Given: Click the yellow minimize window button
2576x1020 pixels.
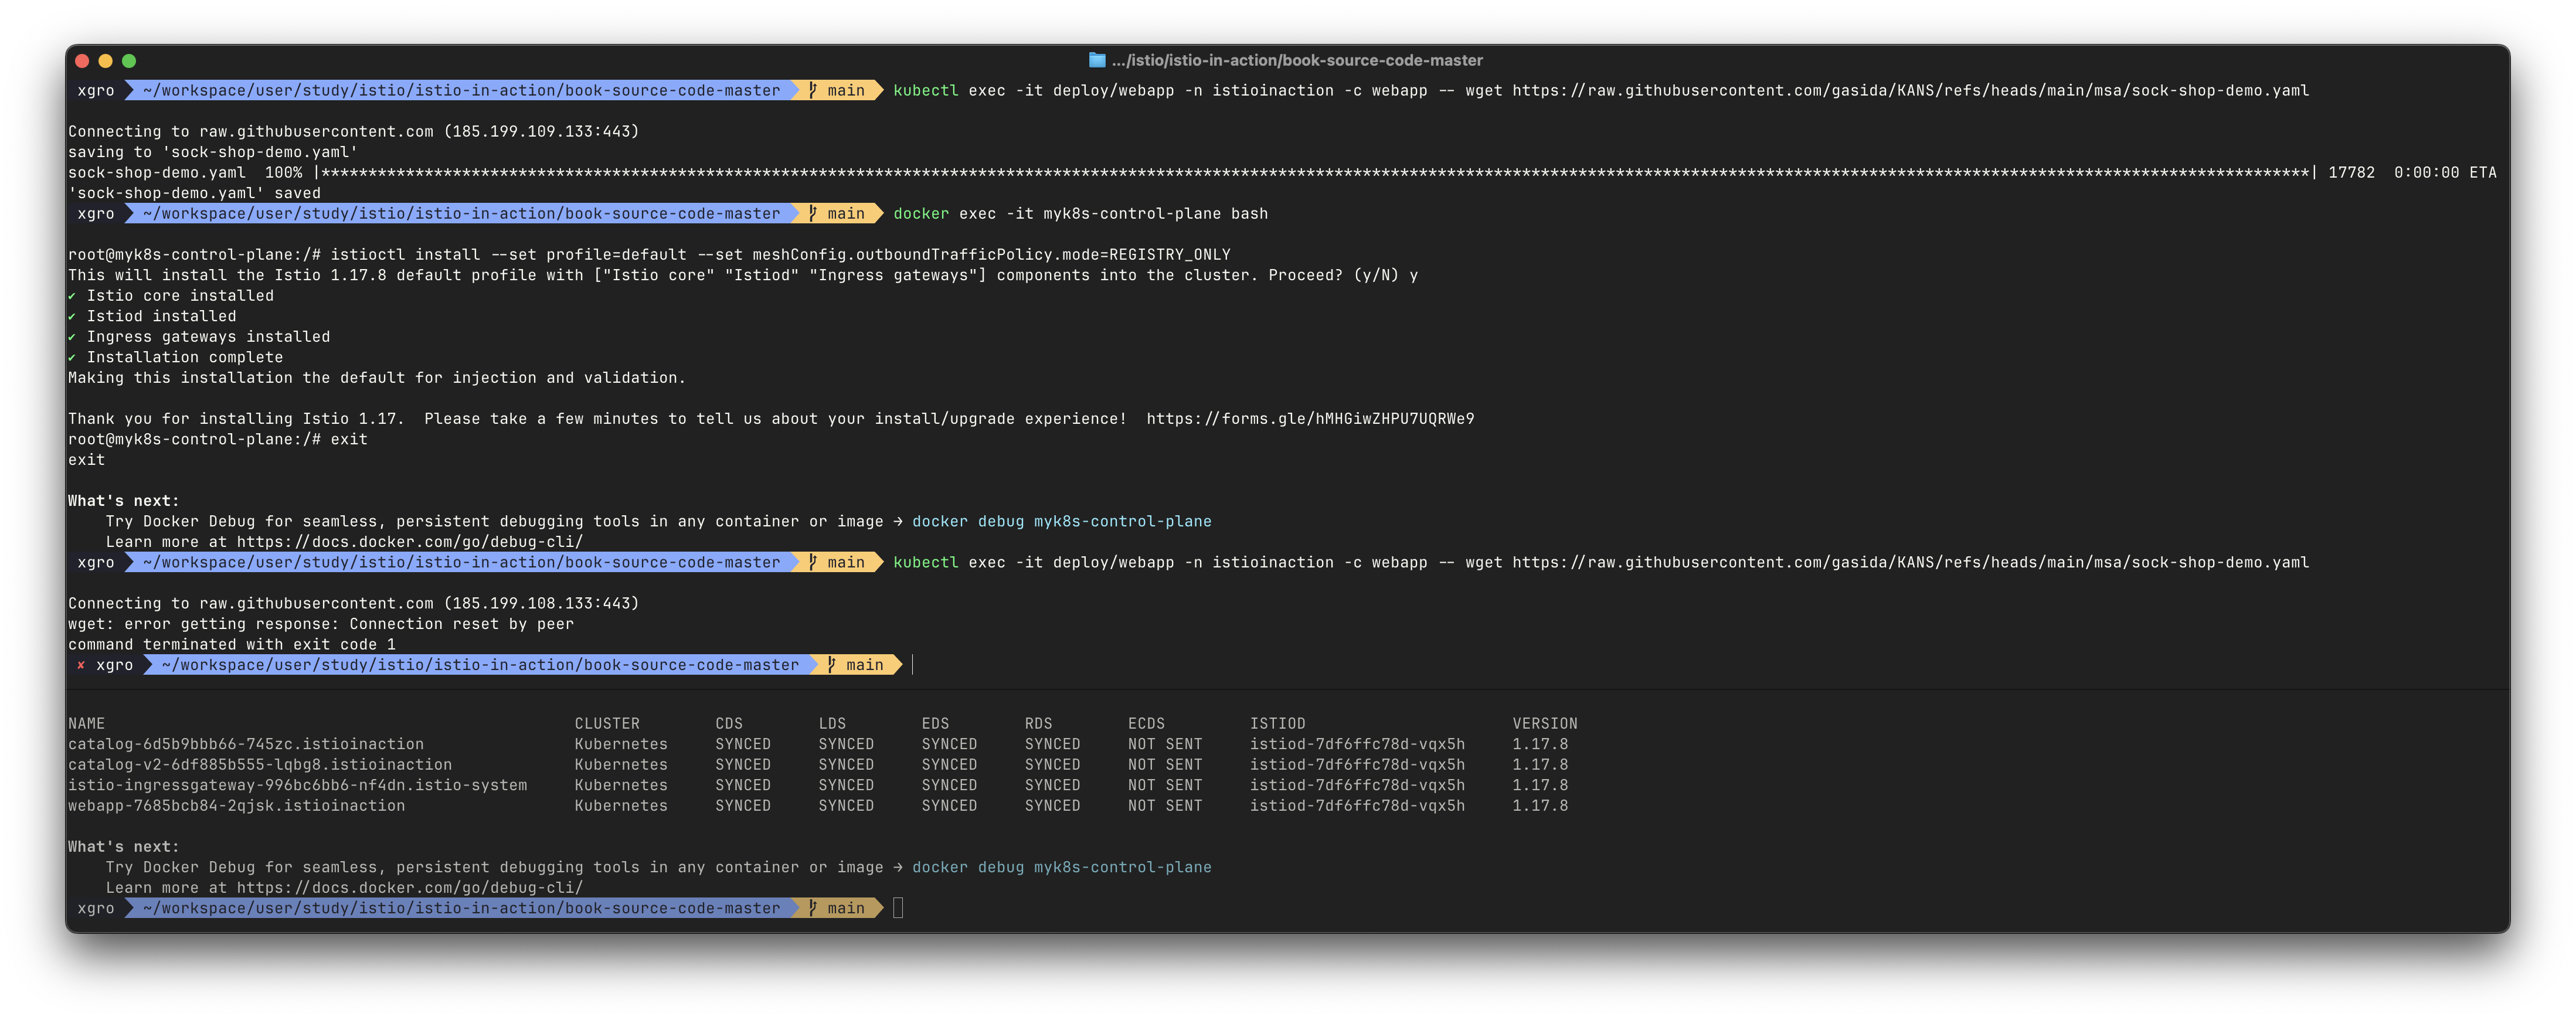Looking at the screenshot, I should [x=105, y=61].
